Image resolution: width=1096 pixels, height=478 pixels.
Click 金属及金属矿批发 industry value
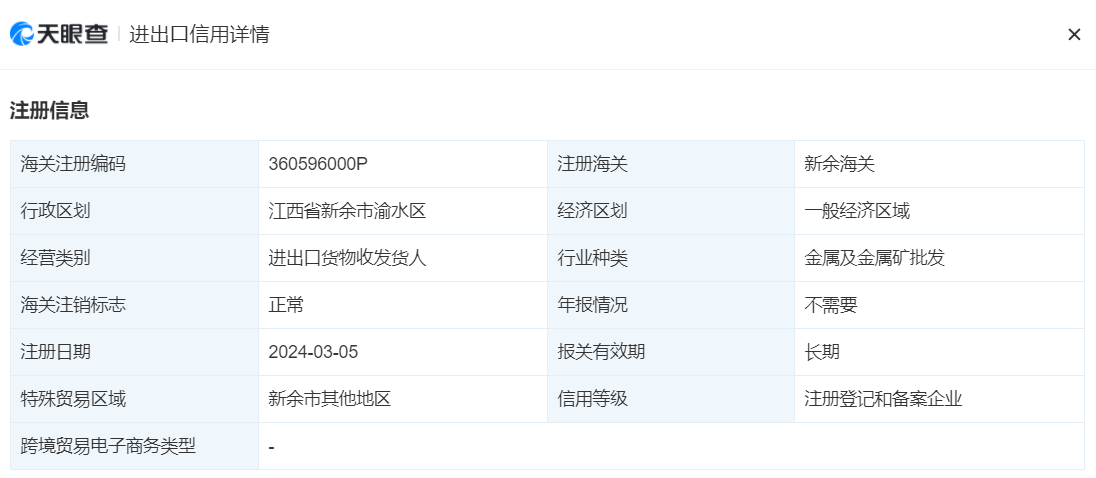click(x=874, y=258)
